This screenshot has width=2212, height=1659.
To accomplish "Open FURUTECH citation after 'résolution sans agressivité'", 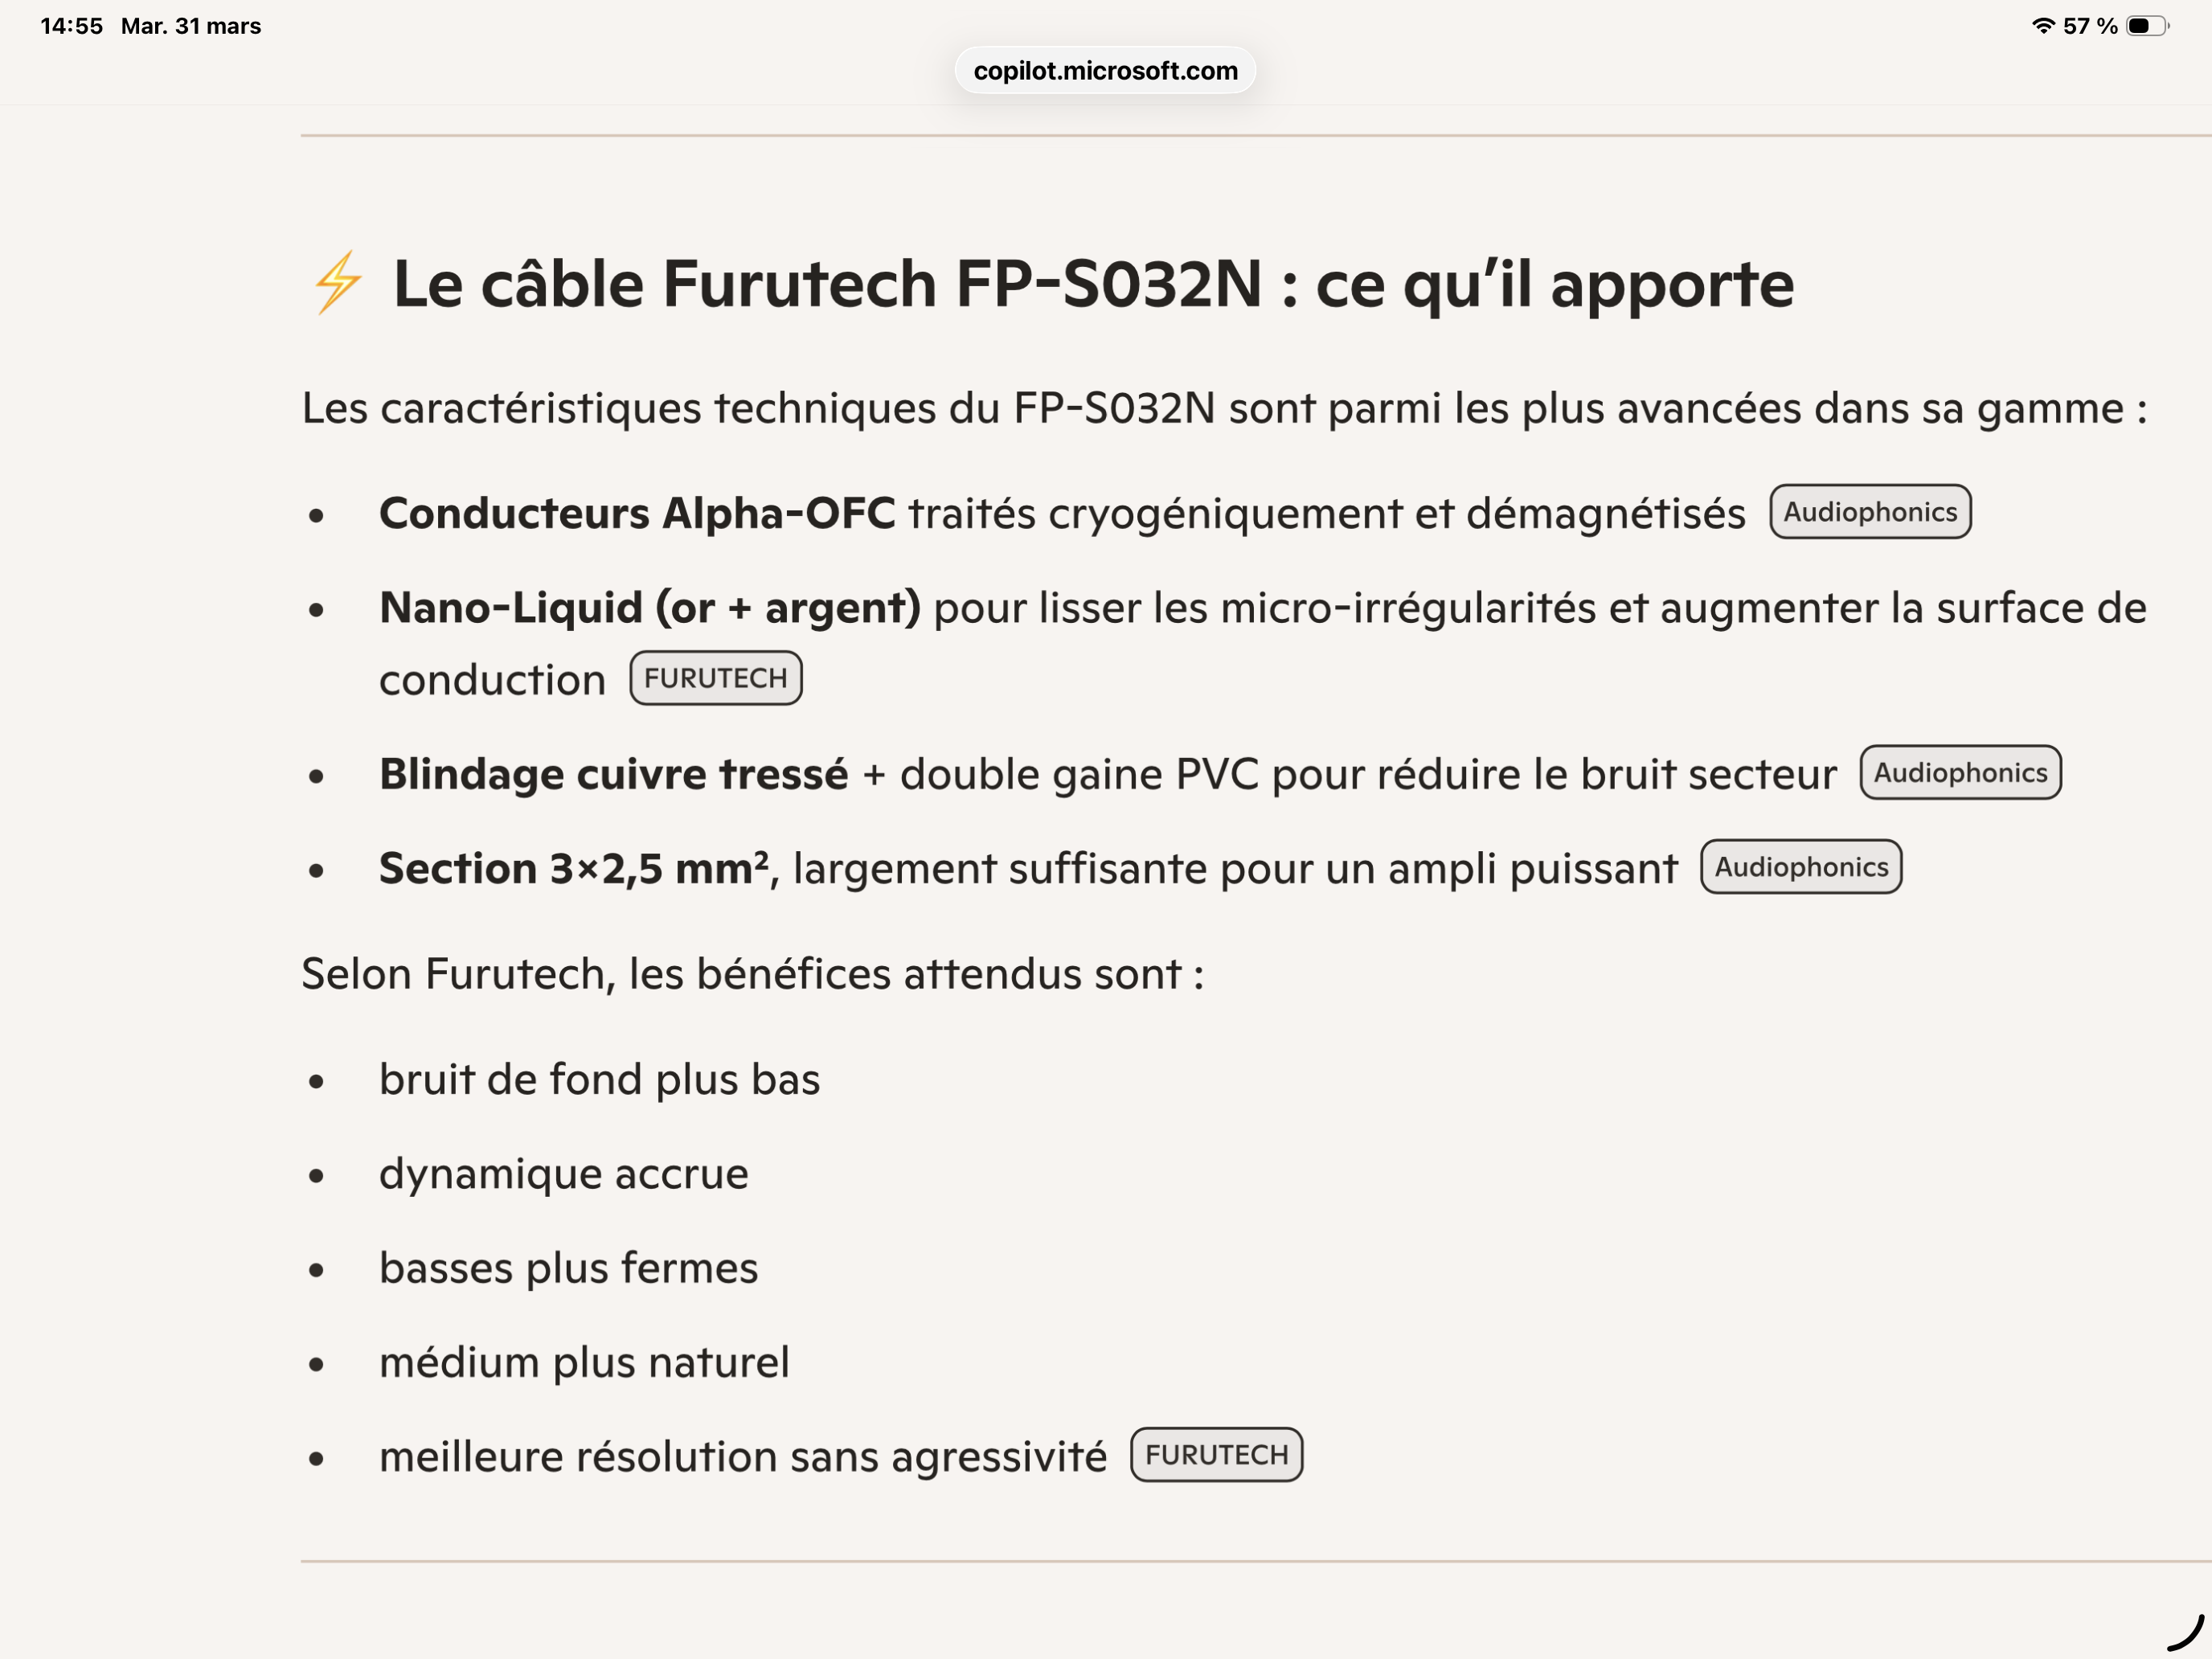I will tap(1215, 1455).
